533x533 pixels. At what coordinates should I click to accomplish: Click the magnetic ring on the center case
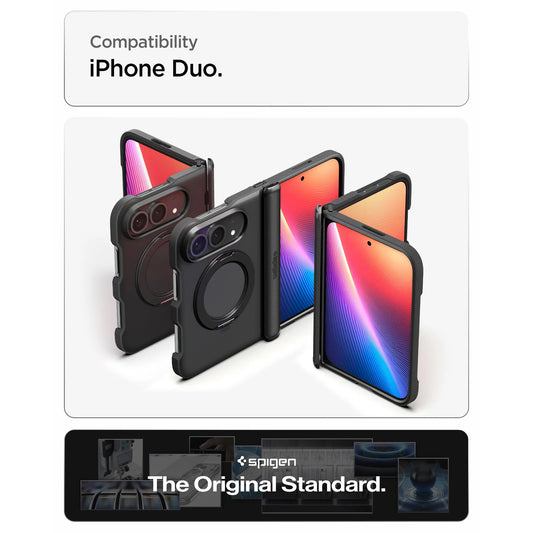tap(224, 290)
